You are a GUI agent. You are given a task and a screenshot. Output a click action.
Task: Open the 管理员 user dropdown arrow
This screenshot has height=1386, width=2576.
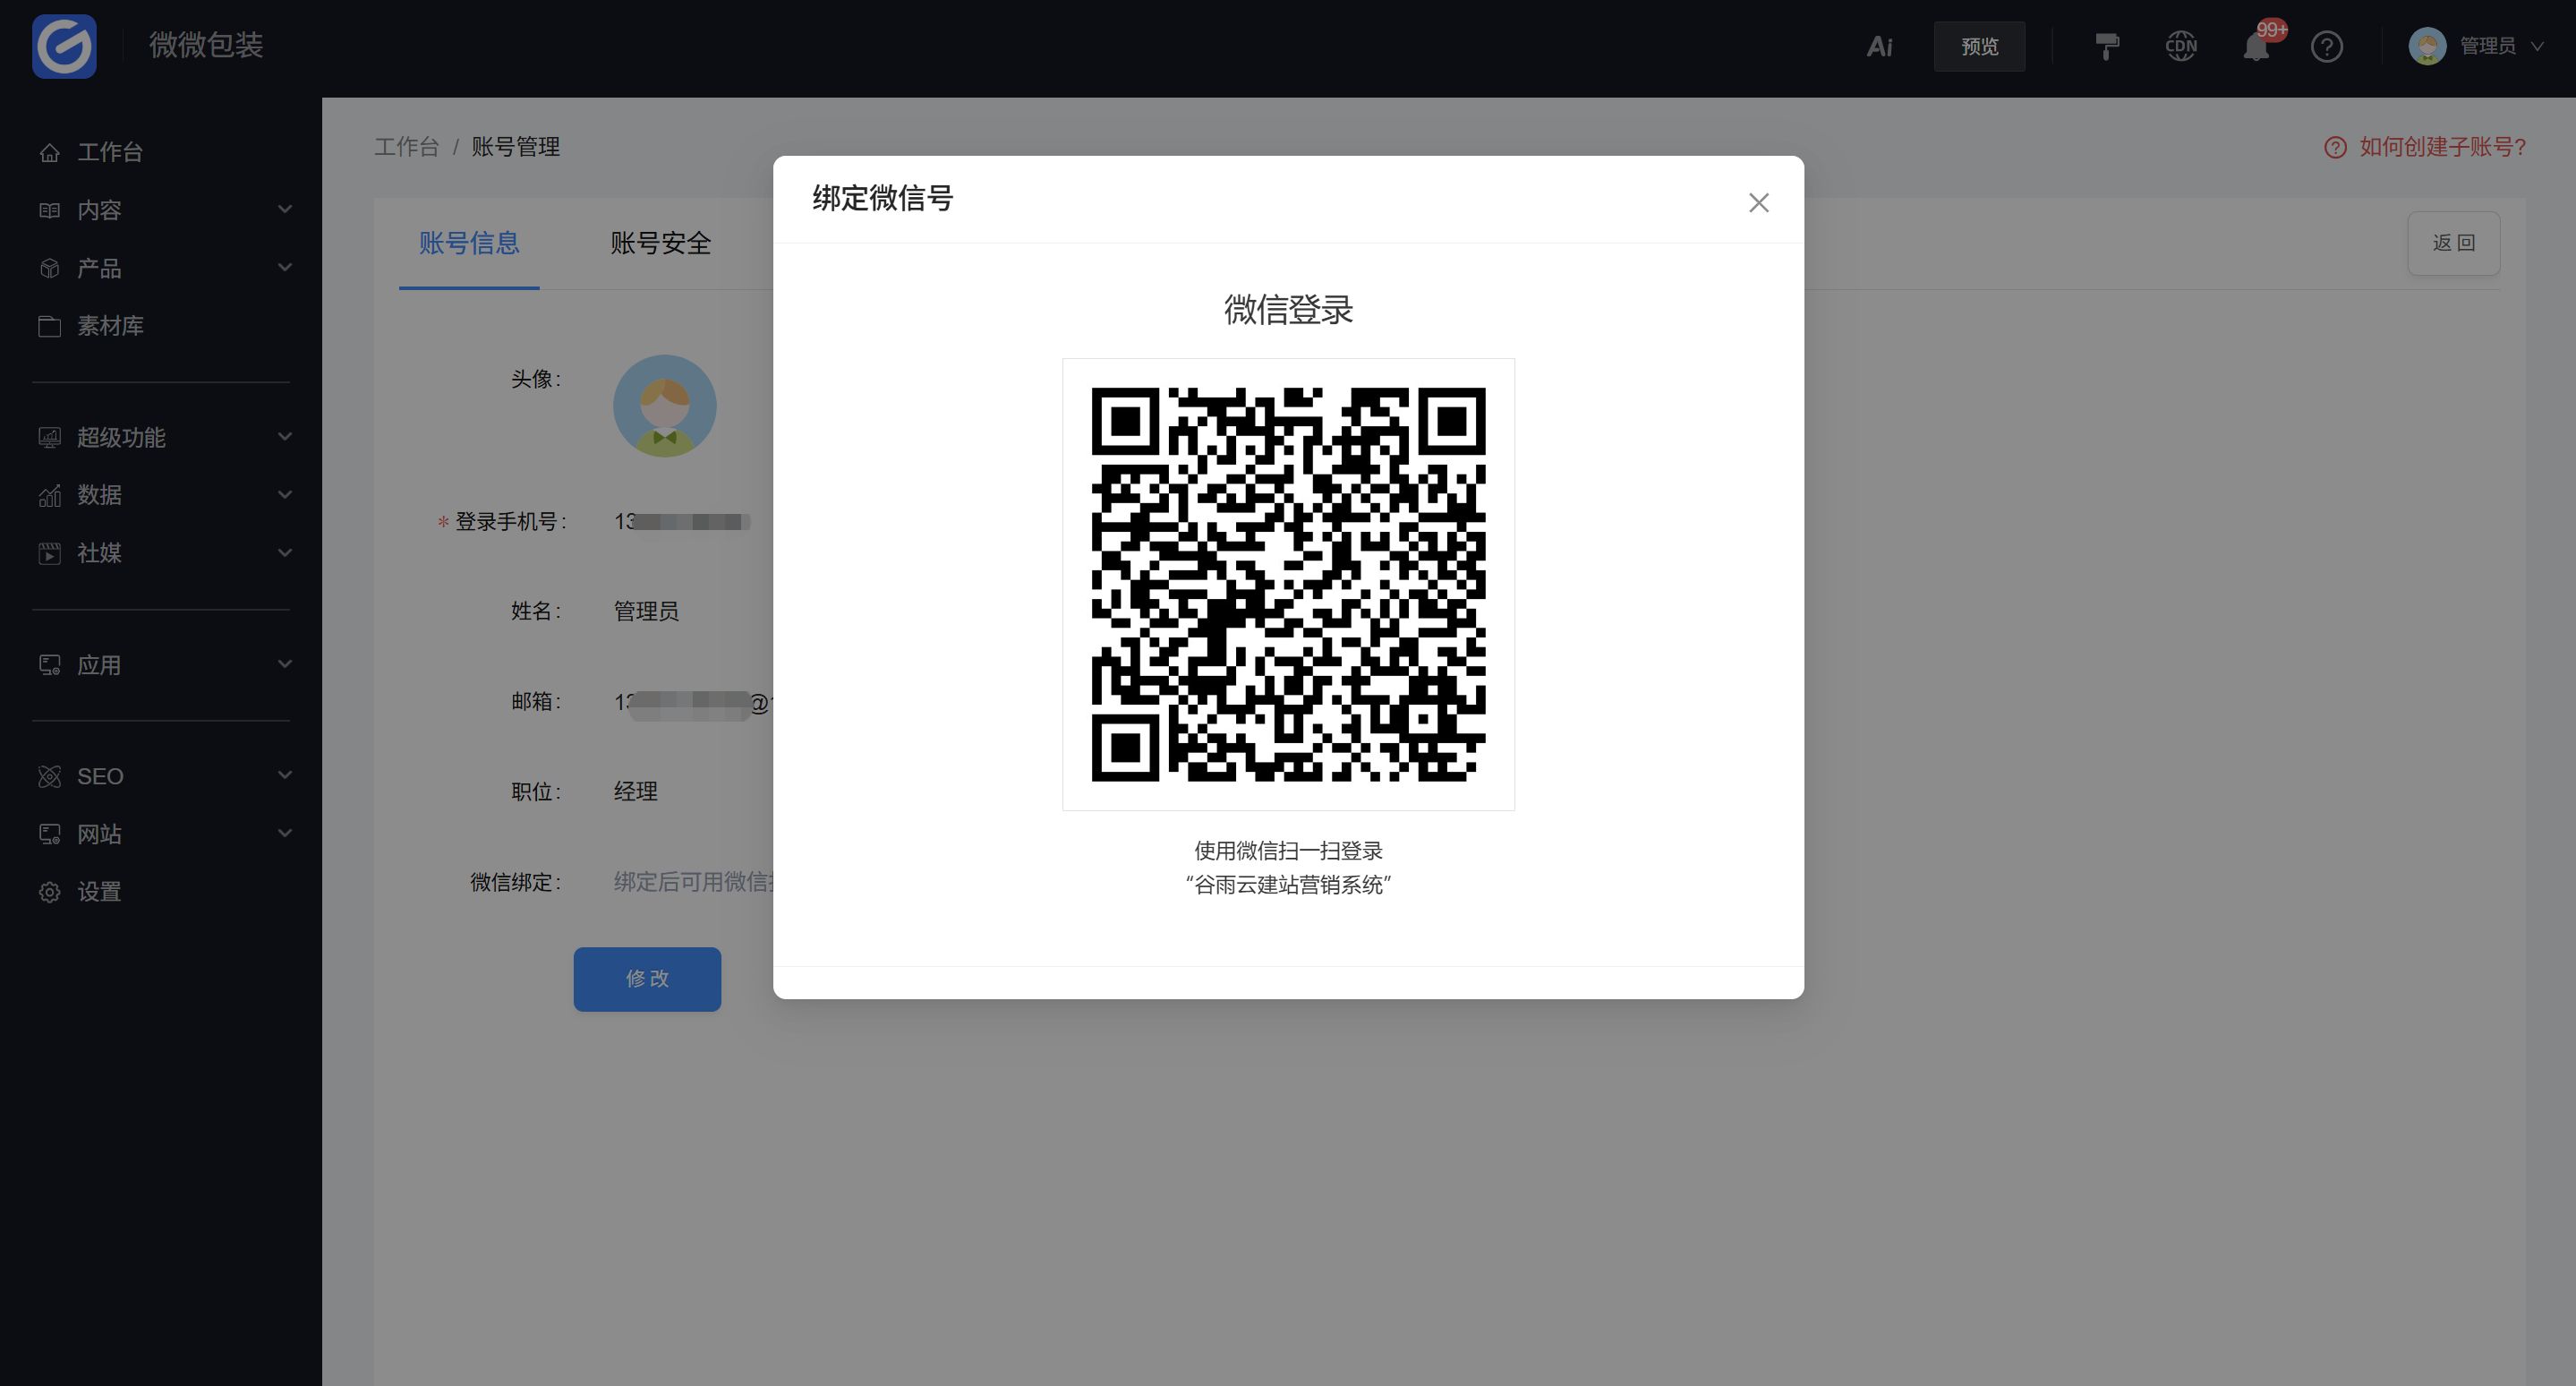(2537, 46)
